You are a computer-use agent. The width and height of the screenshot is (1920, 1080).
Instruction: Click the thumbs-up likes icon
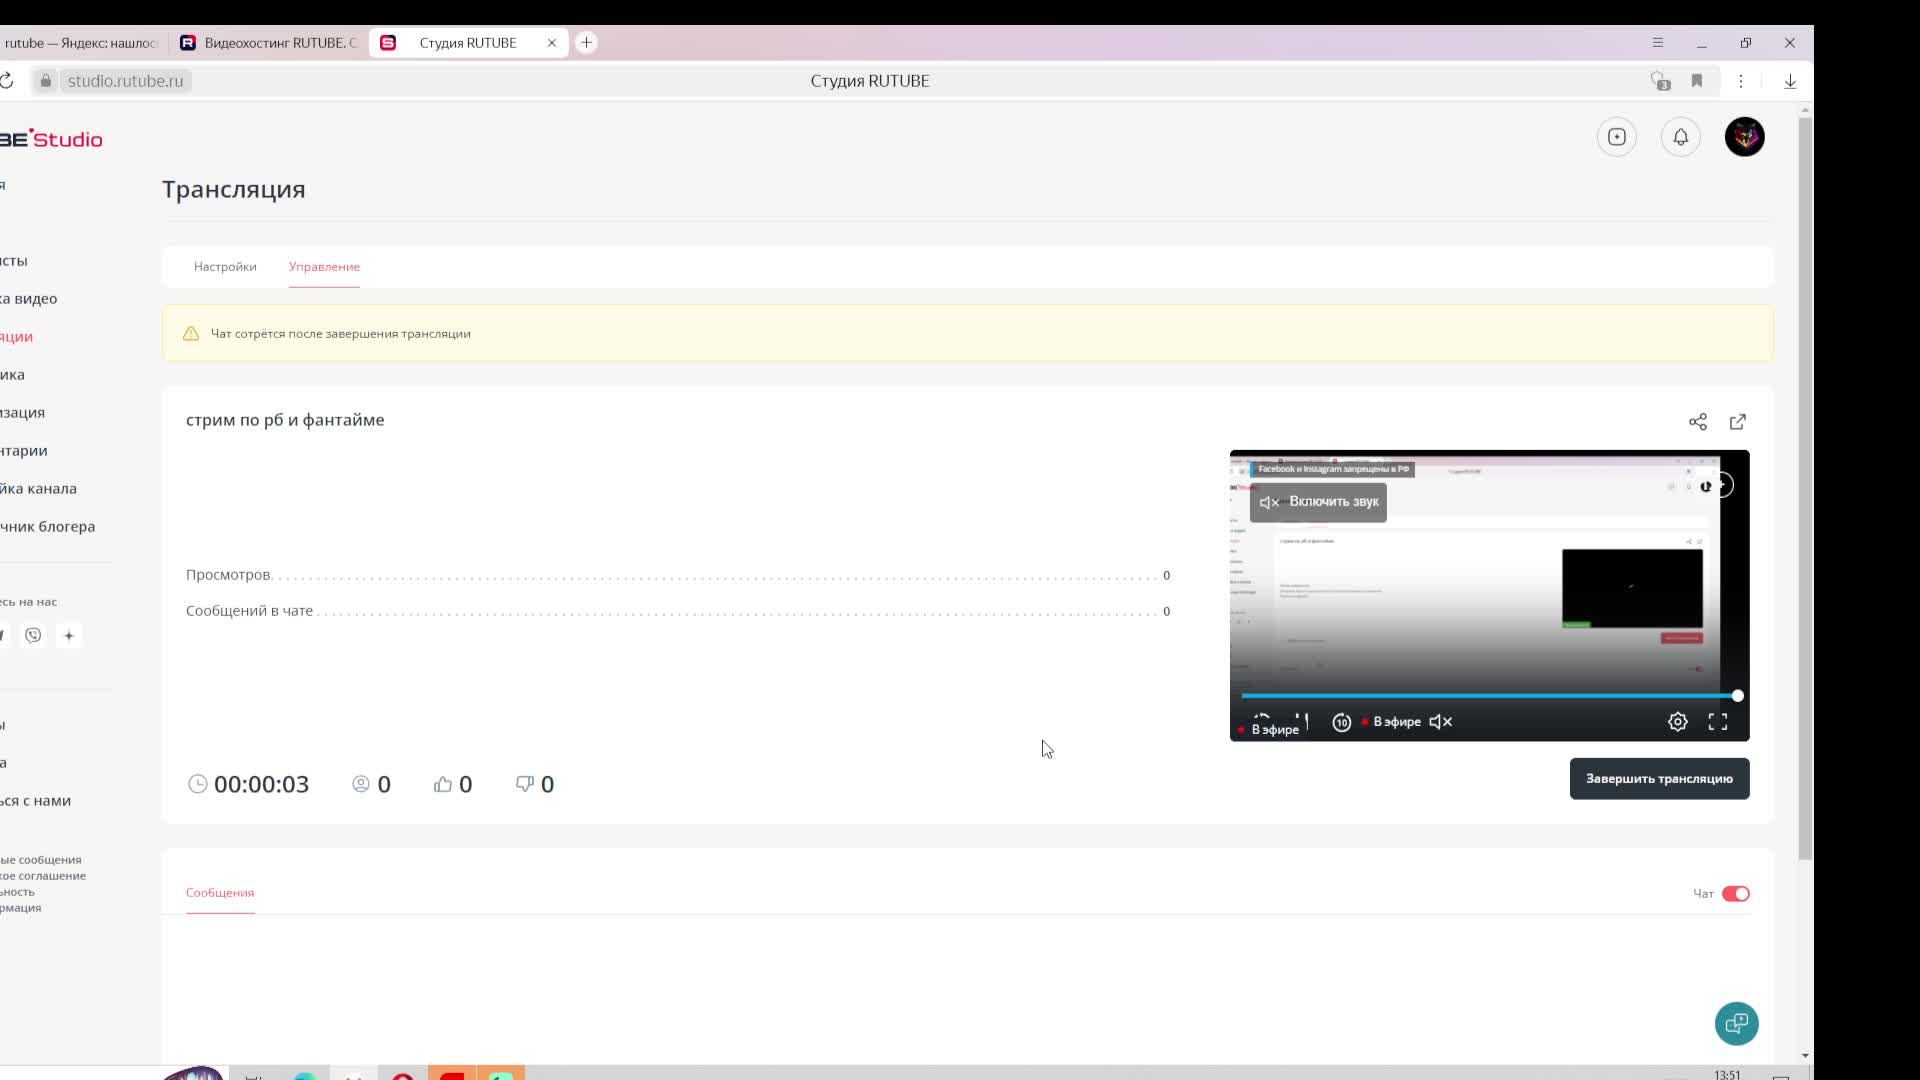(x=443, y=784)
